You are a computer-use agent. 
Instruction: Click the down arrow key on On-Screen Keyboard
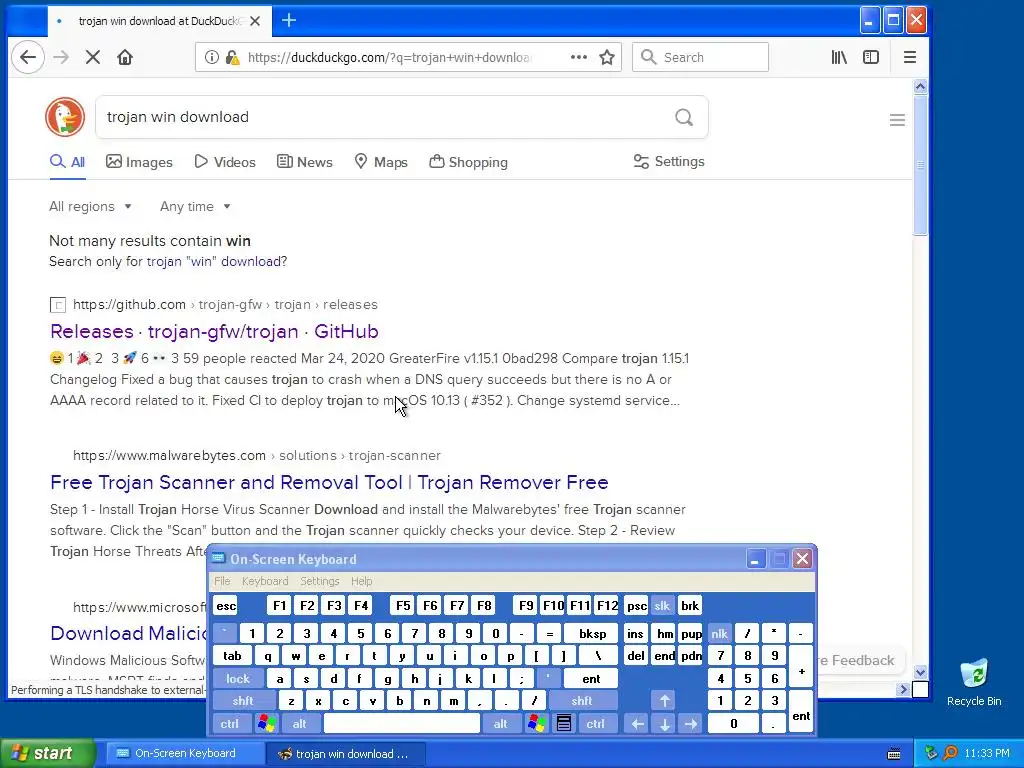[x=664, y=724]
